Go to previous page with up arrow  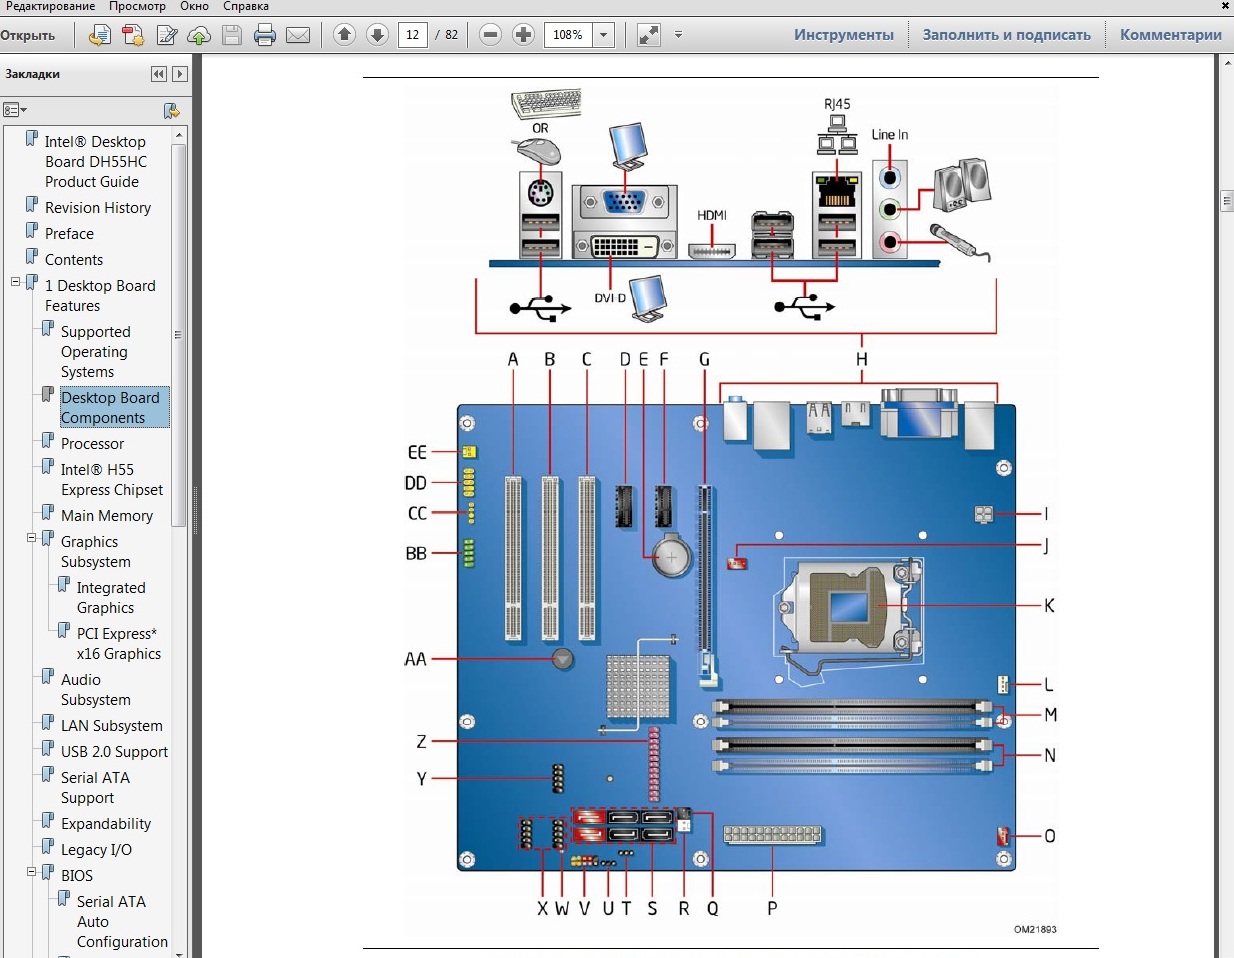tap(345, 35)
